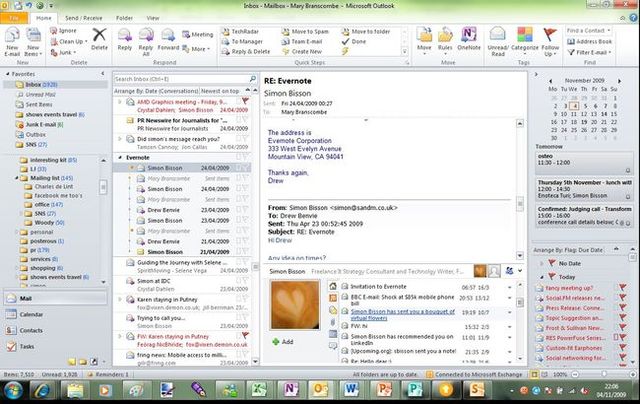Switch to the View tab
The height and width of the screenshot is (404, 640).
coord(153,18)
